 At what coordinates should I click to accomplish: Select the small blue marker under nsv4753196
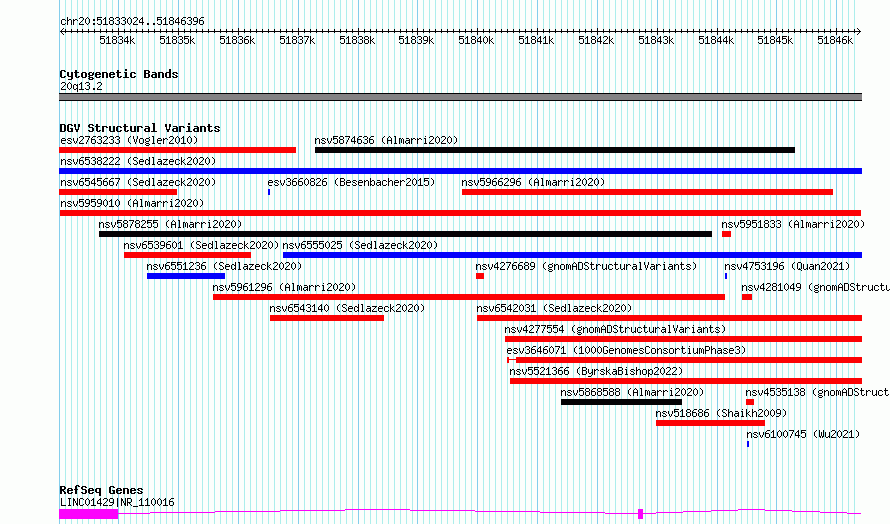click(x=726, y=276)
